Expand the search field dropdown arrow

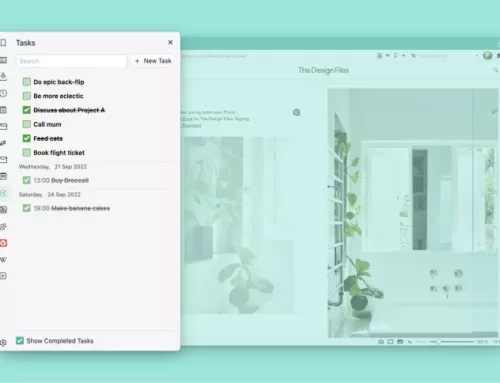pyautogui.click(x=476, y=56)
